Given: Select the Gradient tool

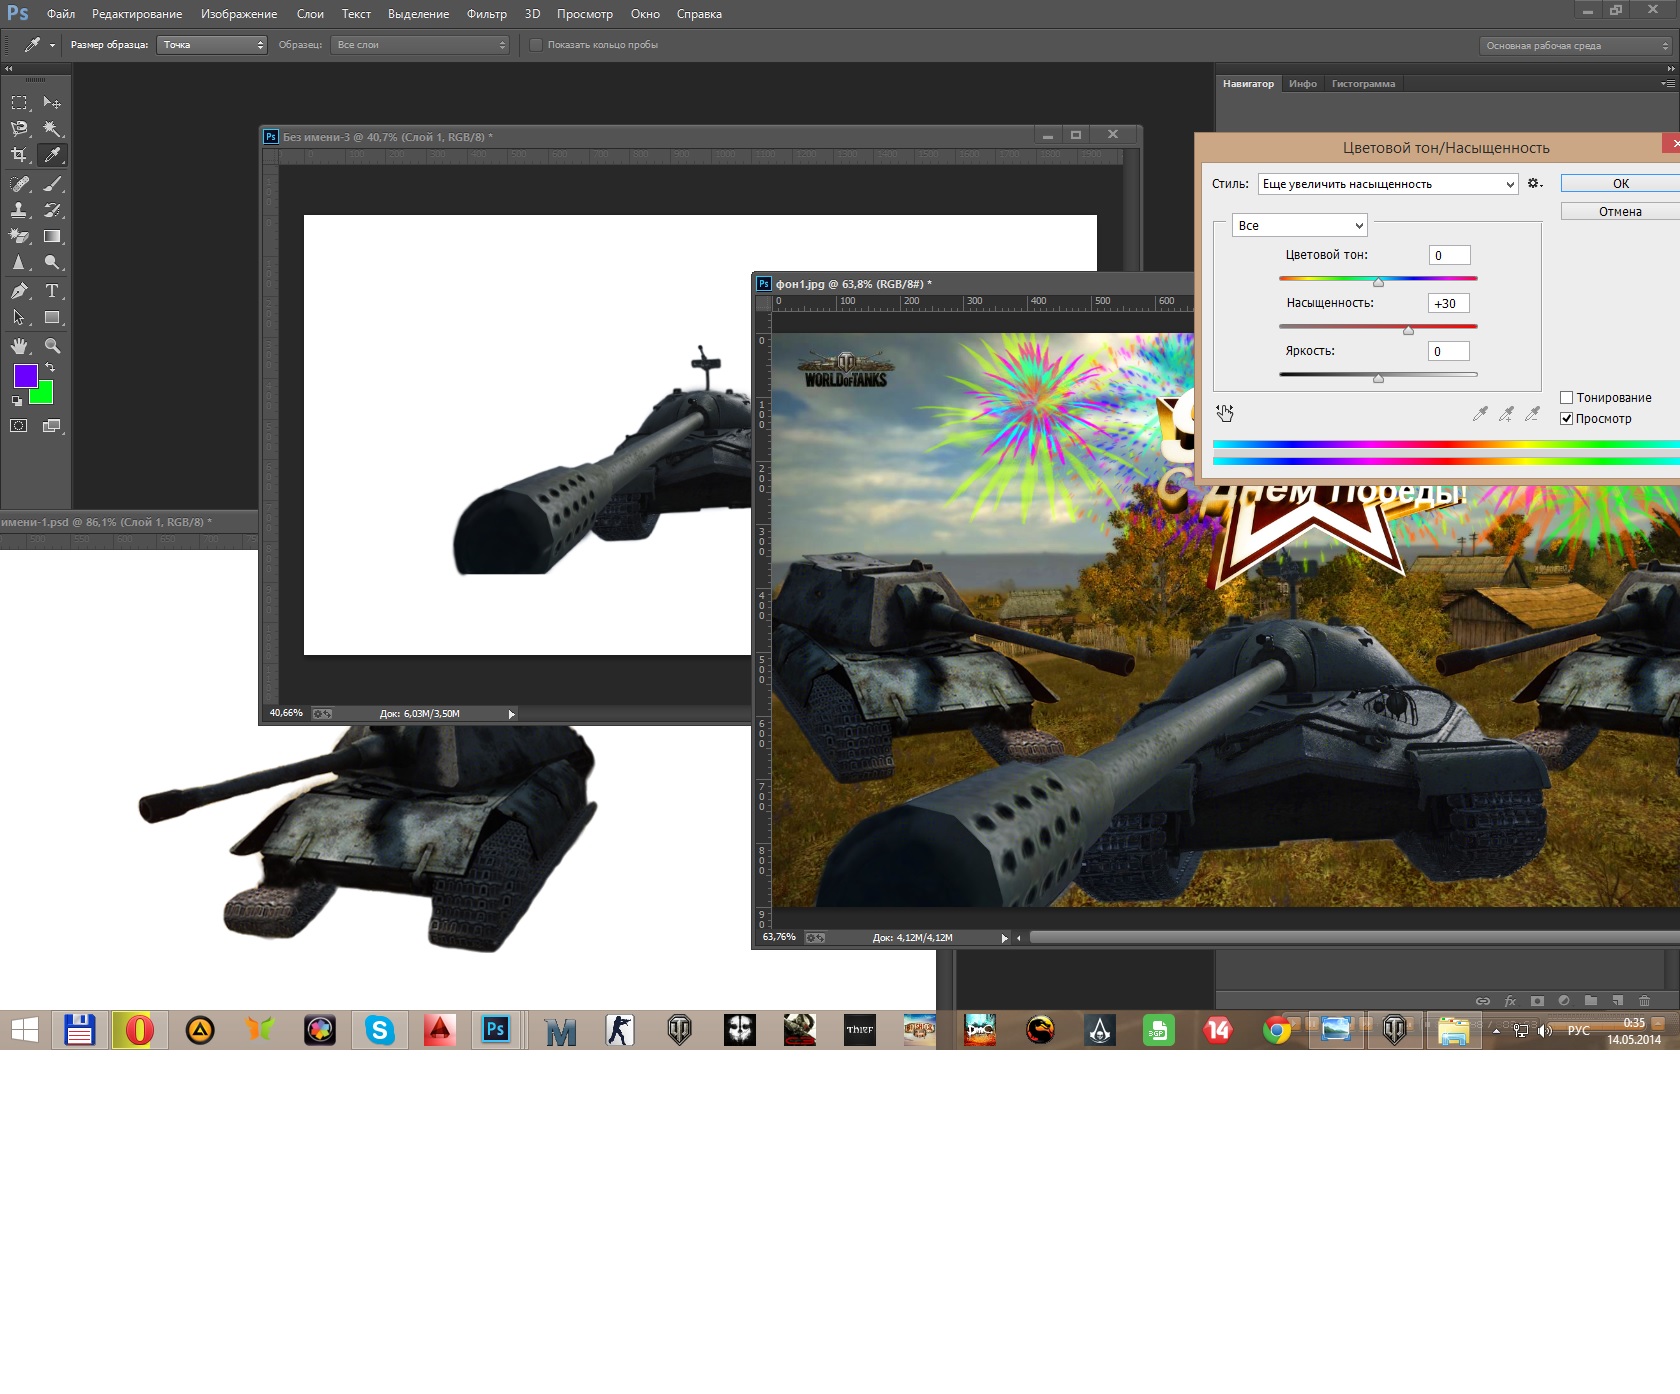Looking at the screenshot, I should coord(52,237).
